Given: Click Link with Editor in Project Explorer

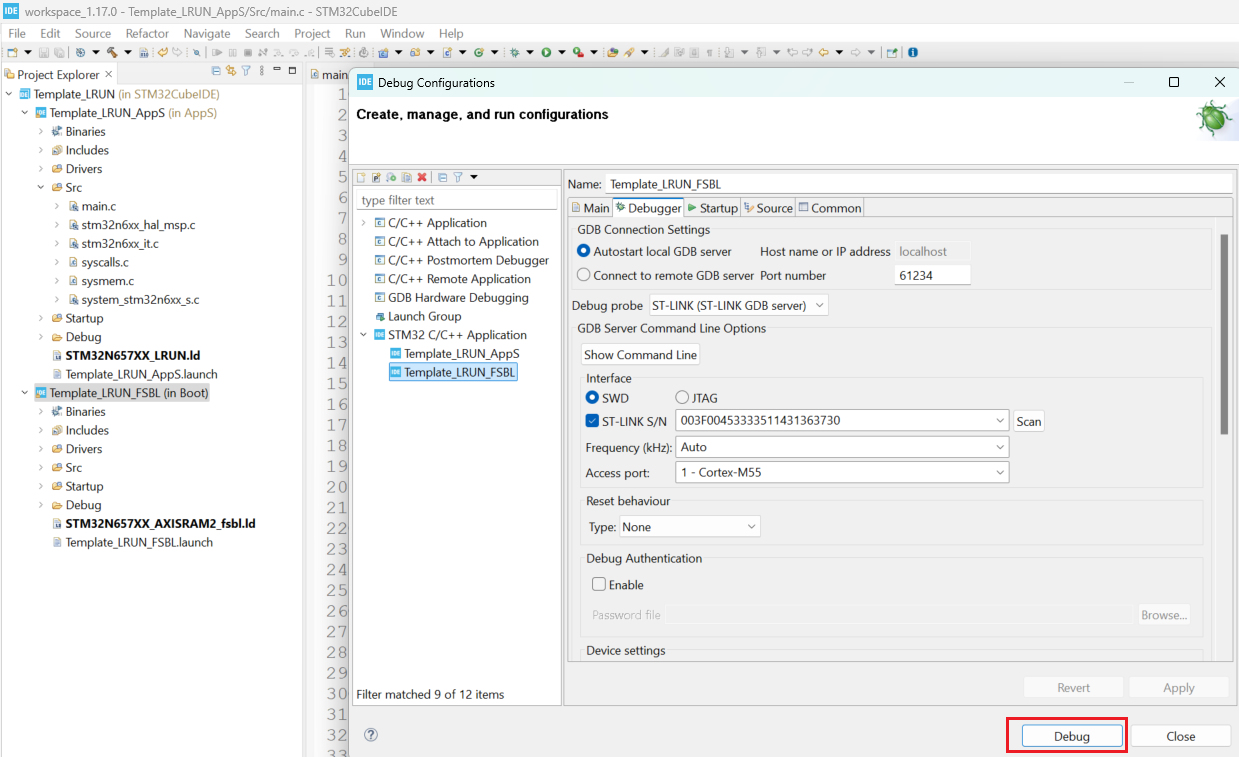Looking at the screenshot, I should [x=231, y=71].
